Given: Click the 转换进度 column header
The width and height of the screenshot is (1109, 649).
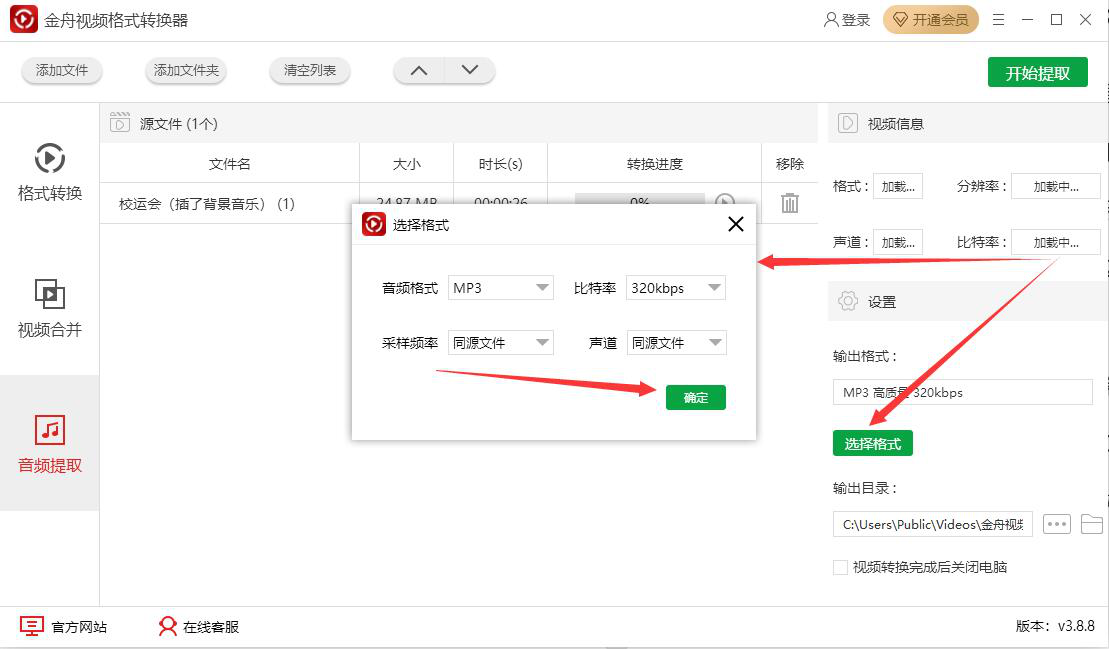Looking at the screenshot, I should pos(655,164).
